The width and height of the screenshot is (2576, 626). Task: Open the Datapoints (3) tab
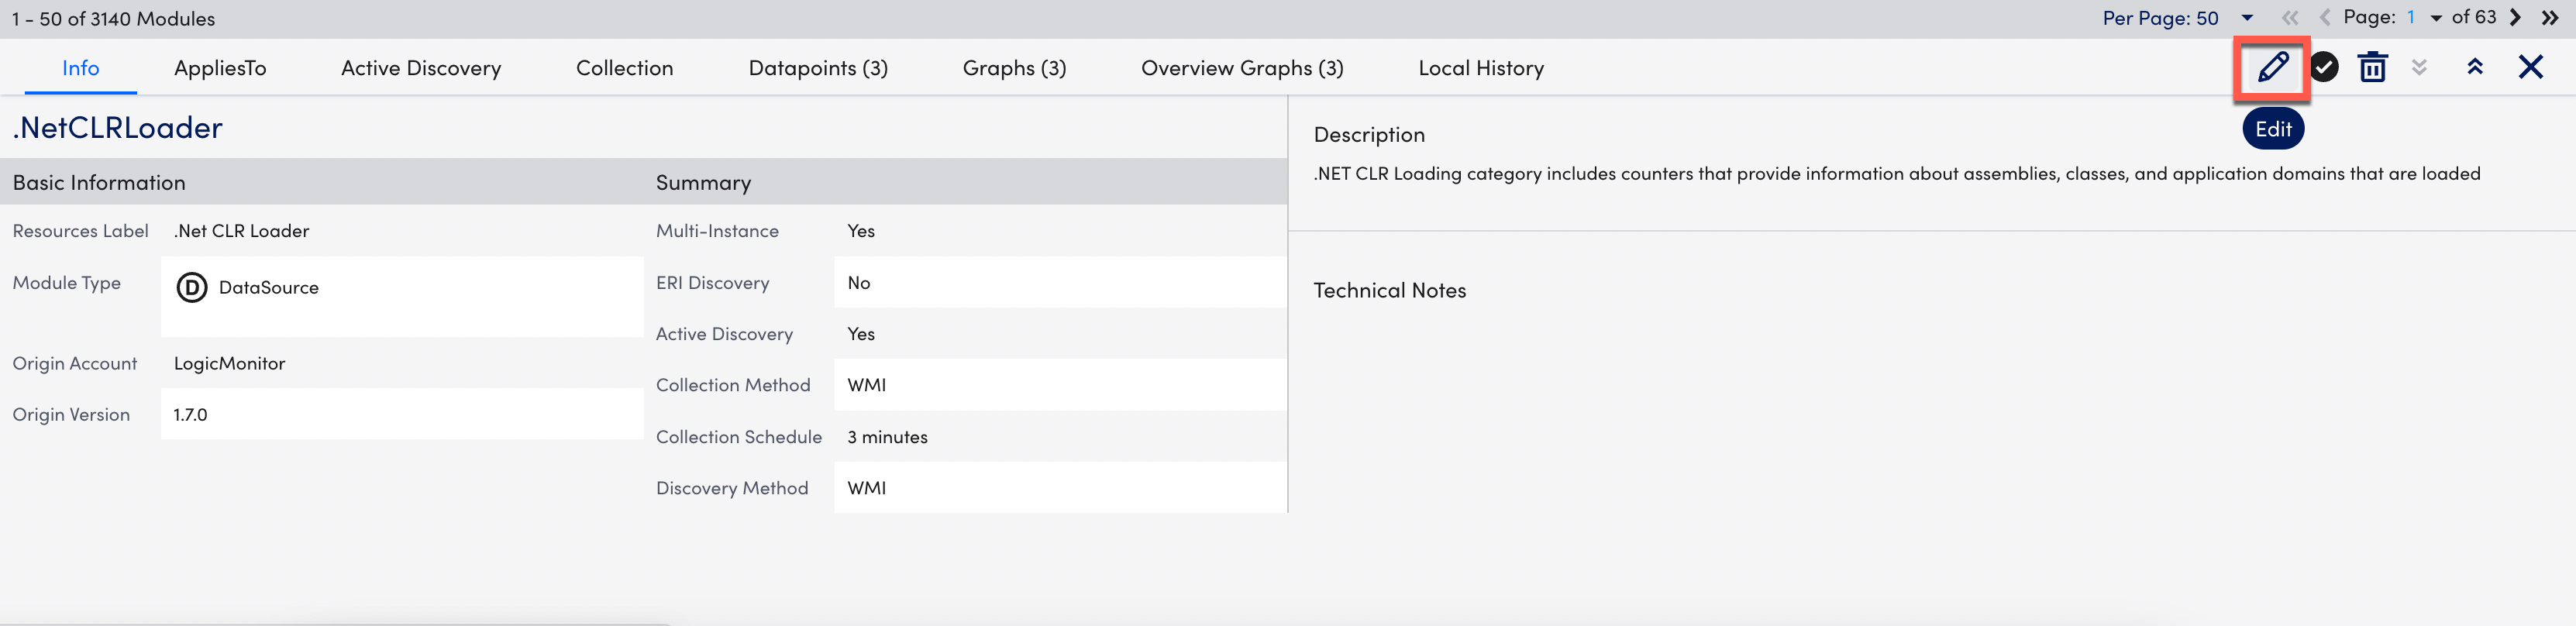click(x=818, y=68)
